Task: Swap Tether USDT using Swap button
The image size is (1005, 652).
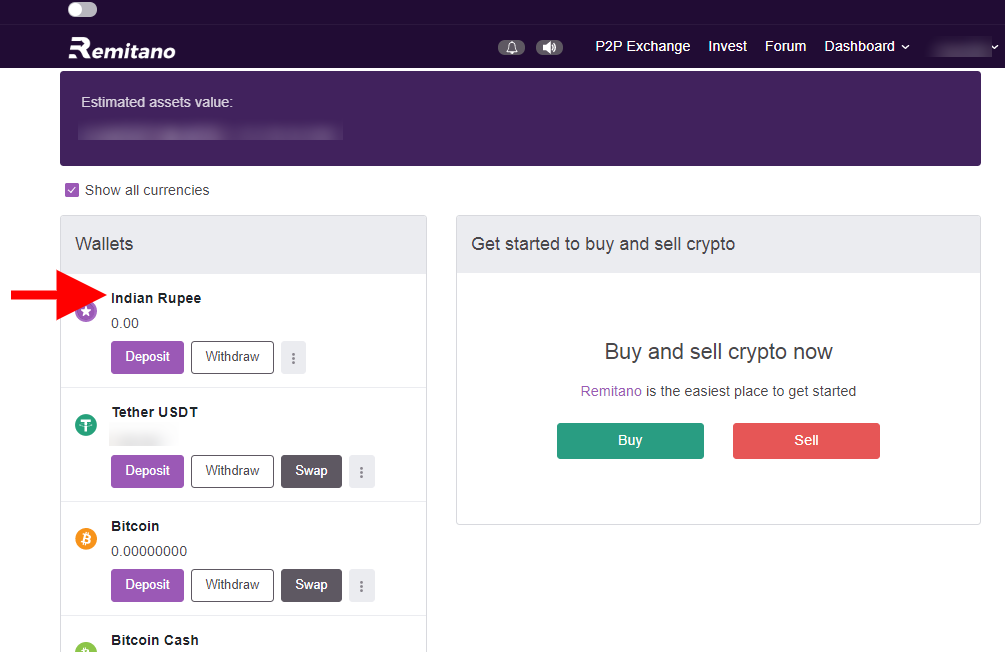Action: (x=311, y=471)
